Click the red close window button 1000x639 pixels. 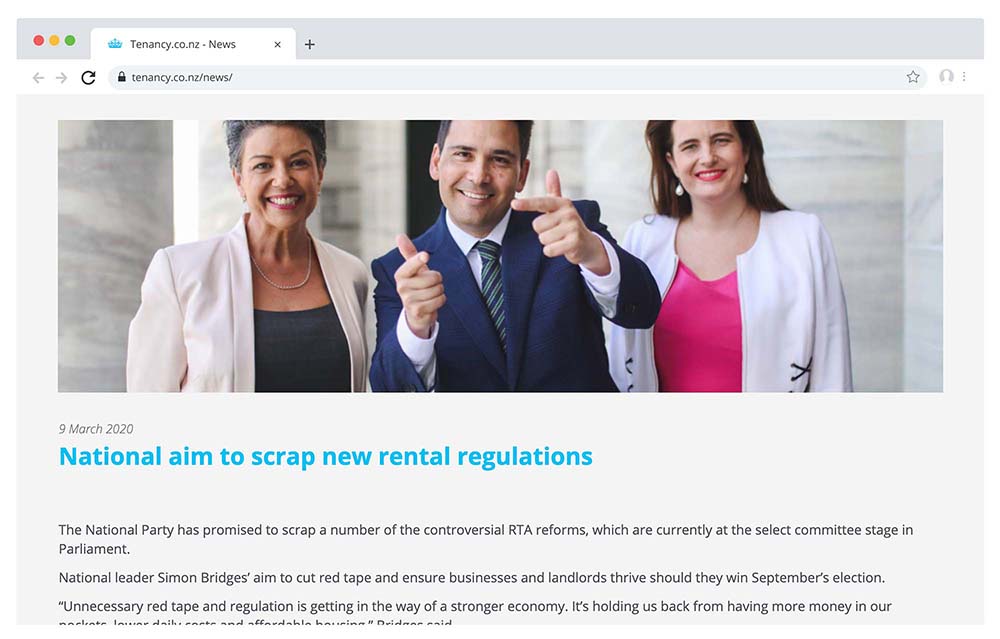[39, 40]
